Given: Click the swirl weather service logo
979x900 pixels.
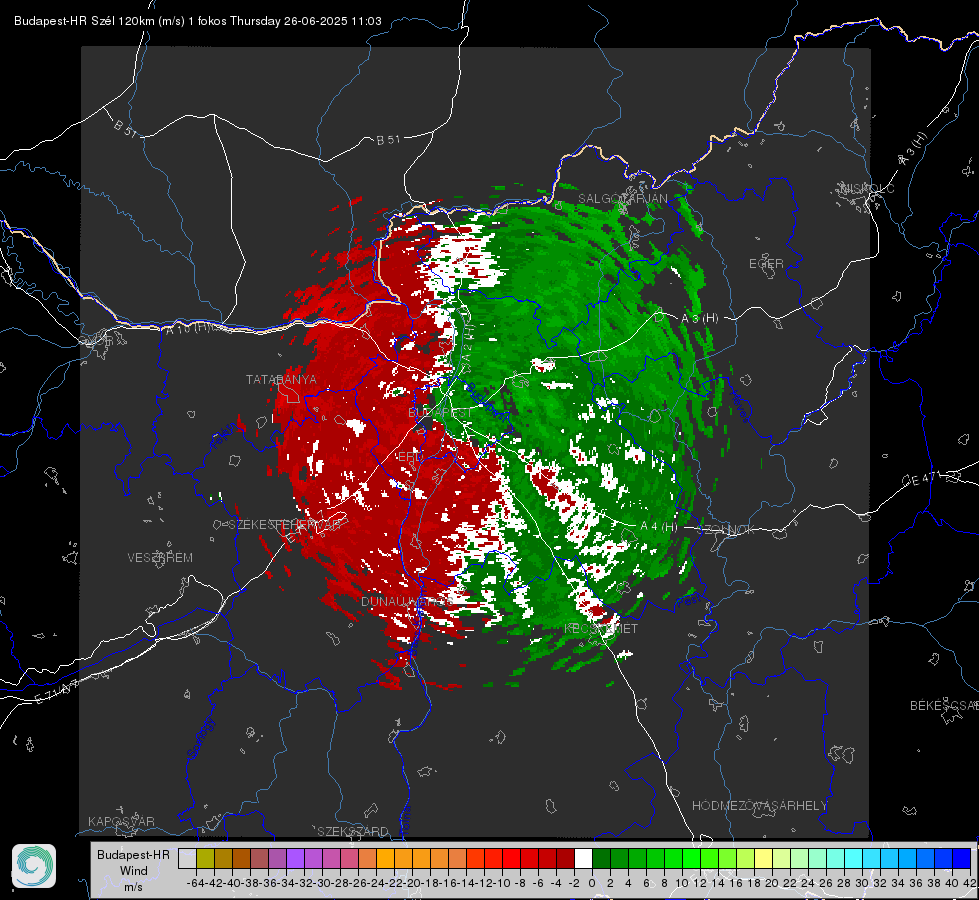Looking at the screenshot, I should point(34,866).
